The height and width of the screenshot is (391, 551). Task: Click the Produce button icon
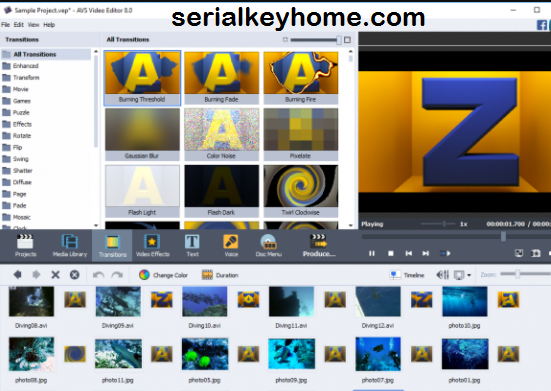click(318, 241)
